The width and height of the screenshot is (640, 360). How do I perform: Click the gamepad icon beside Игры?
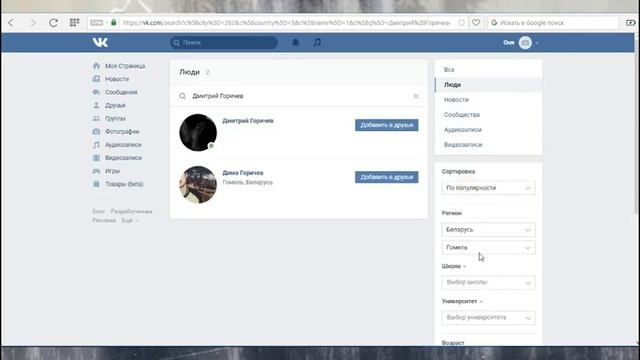pyautogui.click(x=96, y=171)
